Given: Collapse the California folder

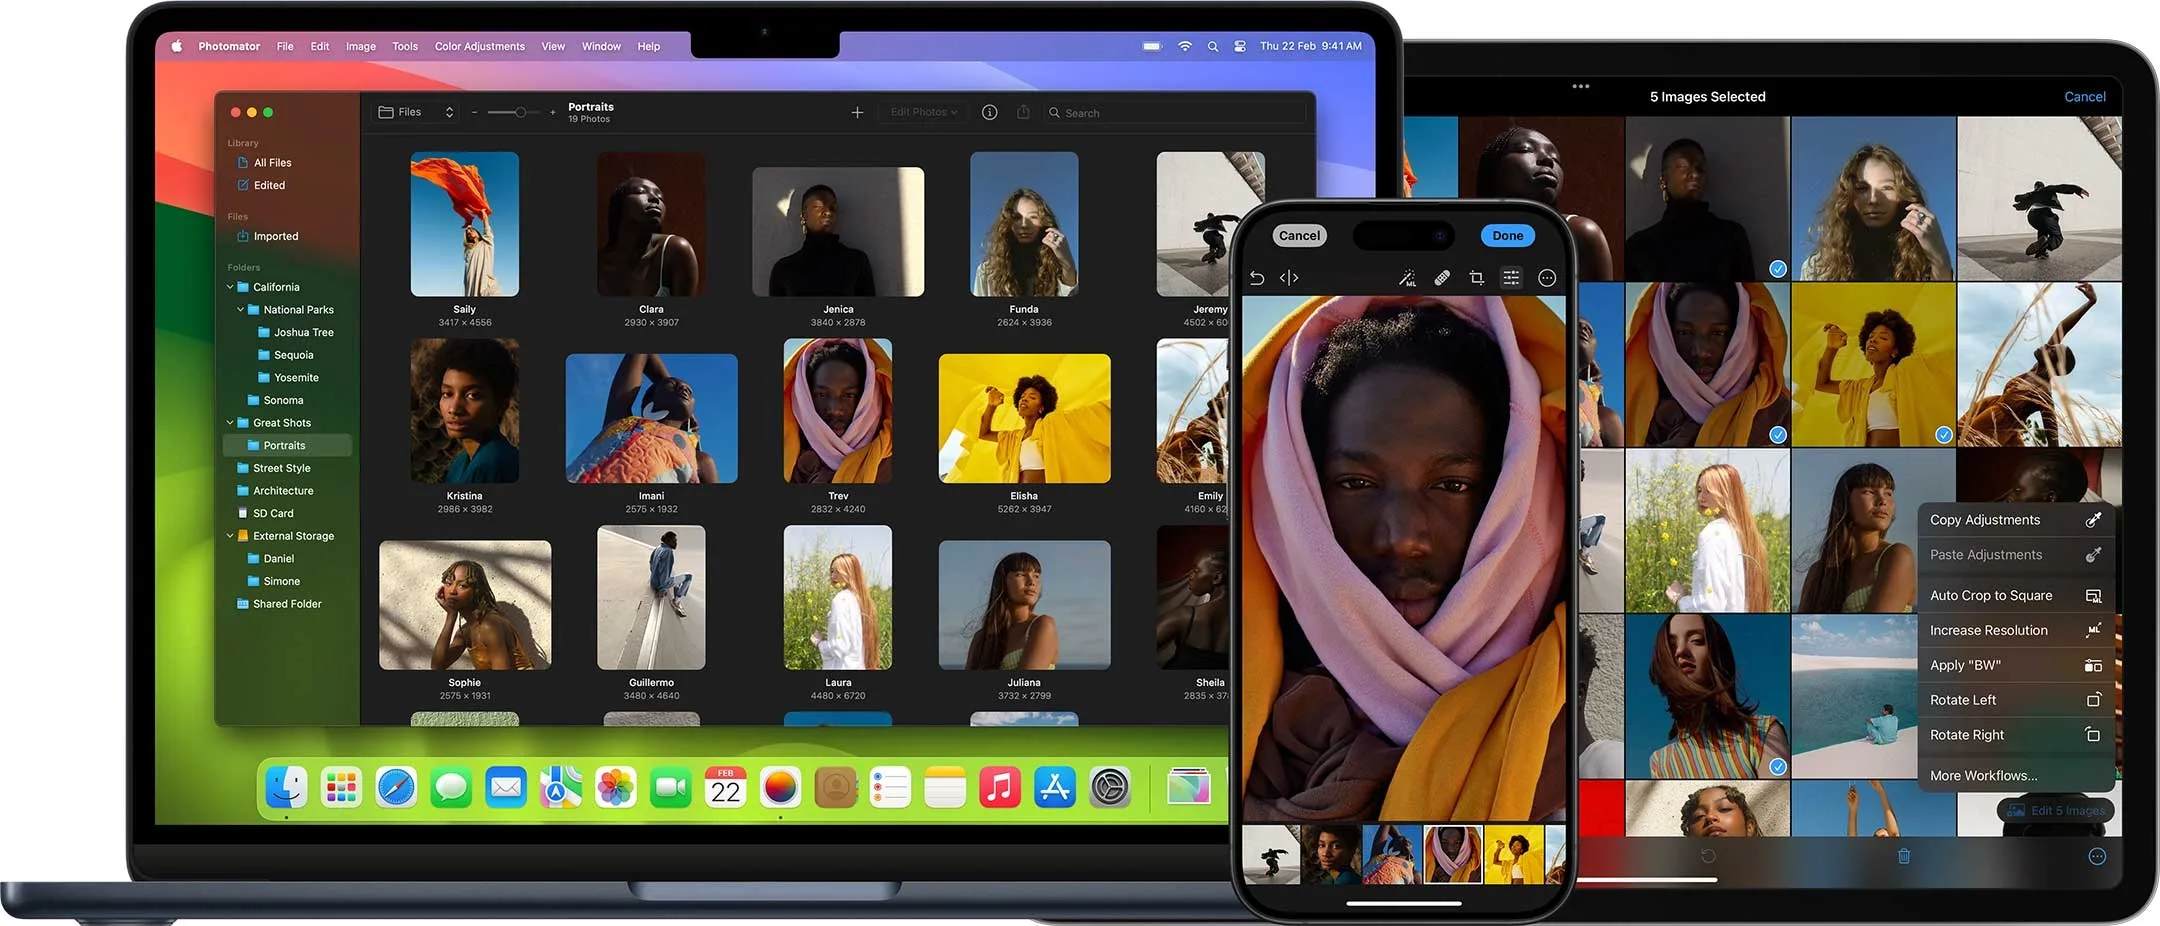Looking at the screenshot, I should point(230,287).
